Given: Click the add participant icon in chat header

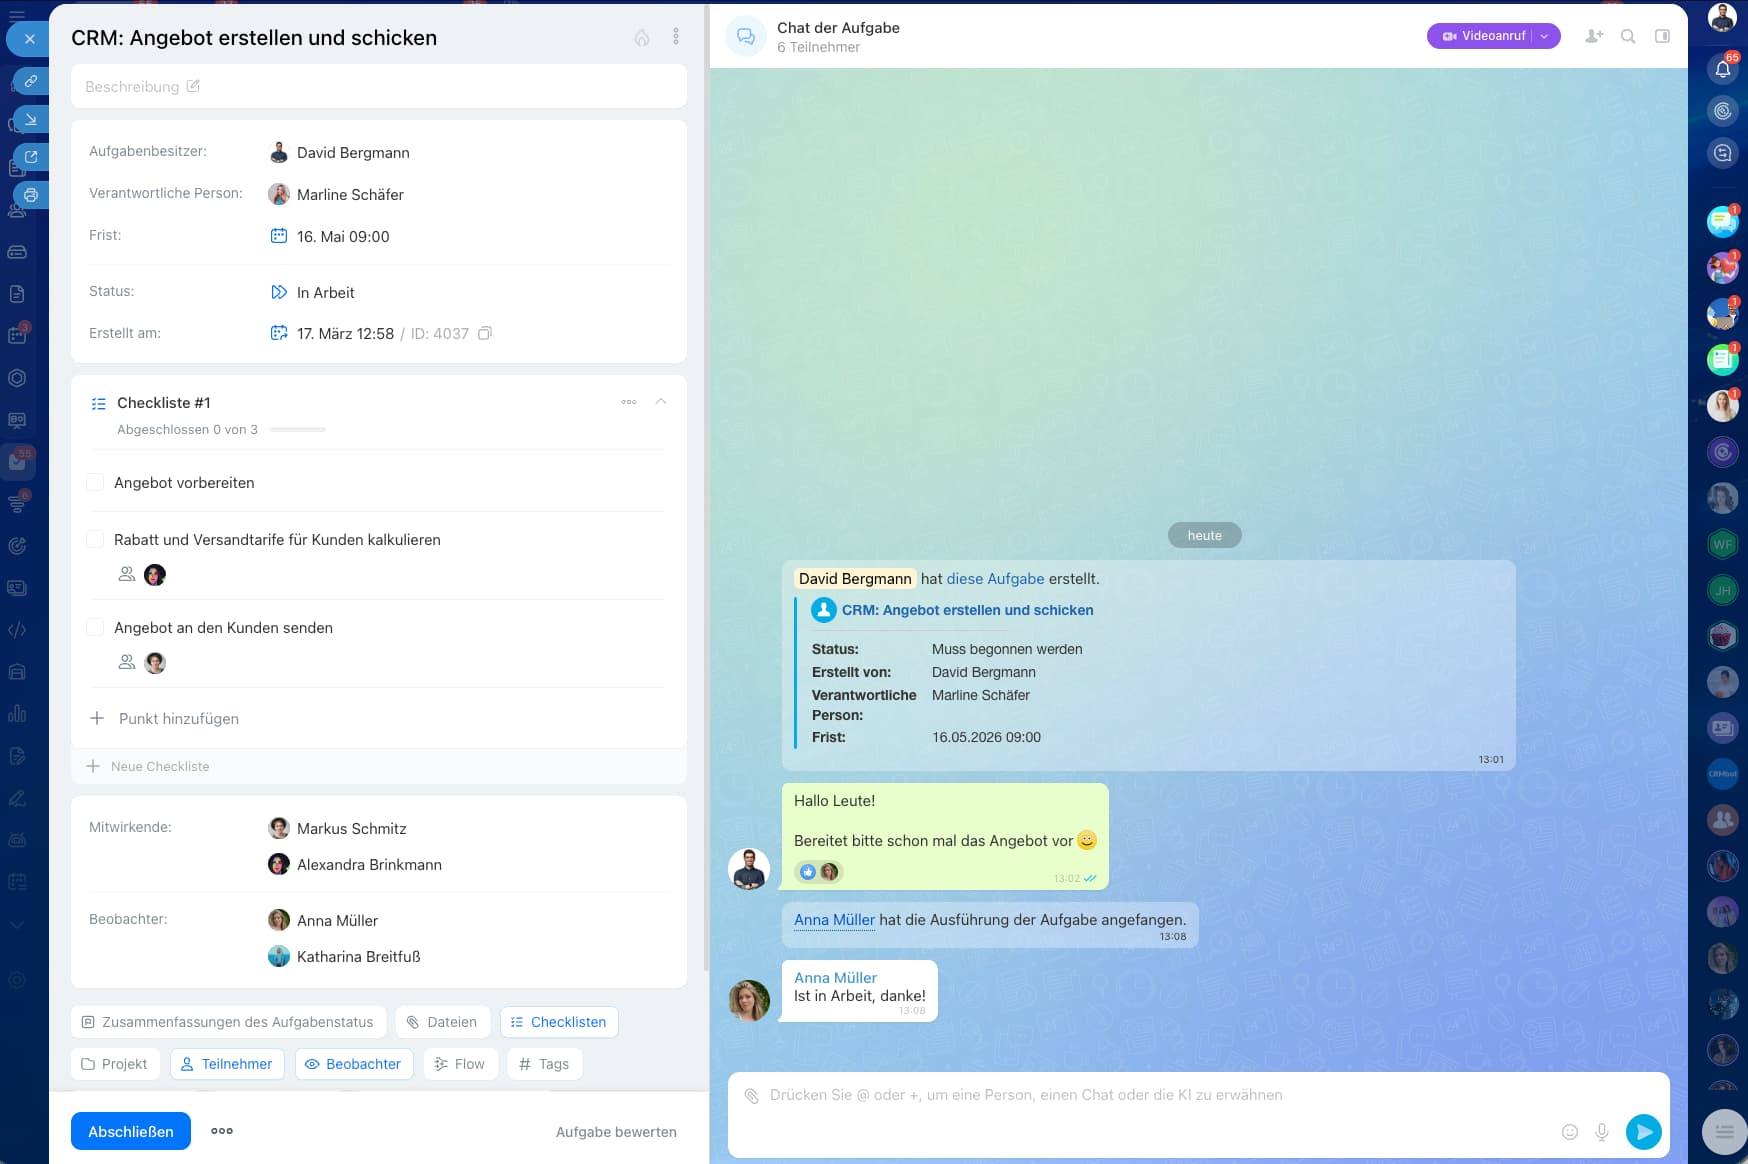Looking at the screenshot, I should (1594, 36).
